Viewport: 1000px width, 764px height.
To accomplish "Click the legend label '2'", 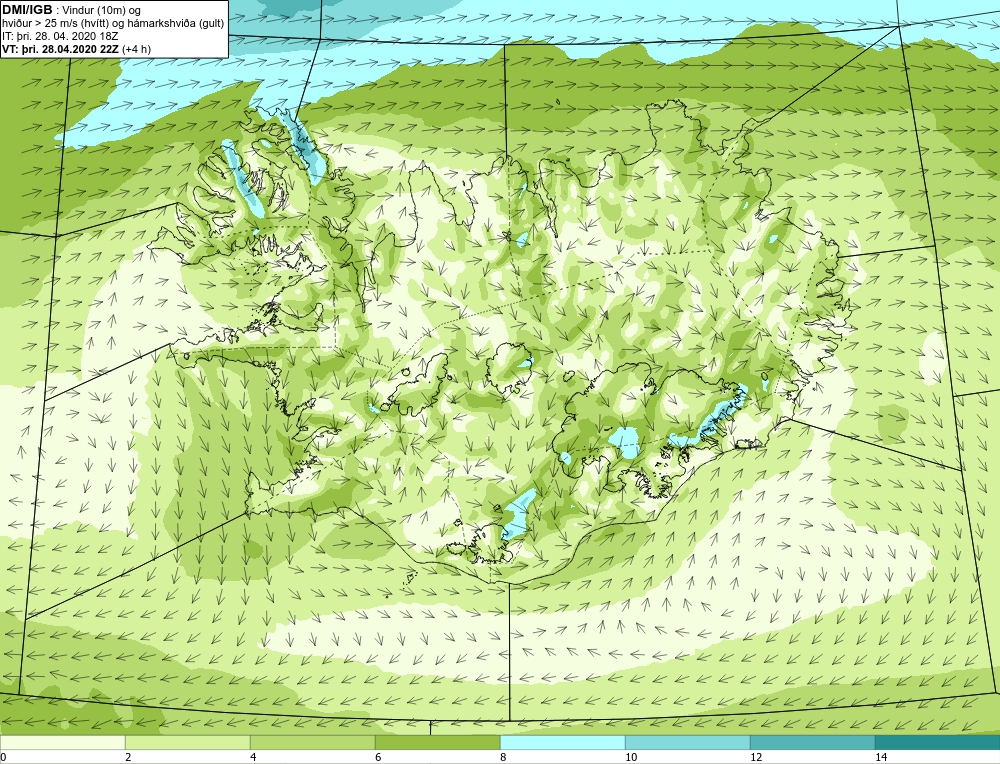I will pos(128,757).
